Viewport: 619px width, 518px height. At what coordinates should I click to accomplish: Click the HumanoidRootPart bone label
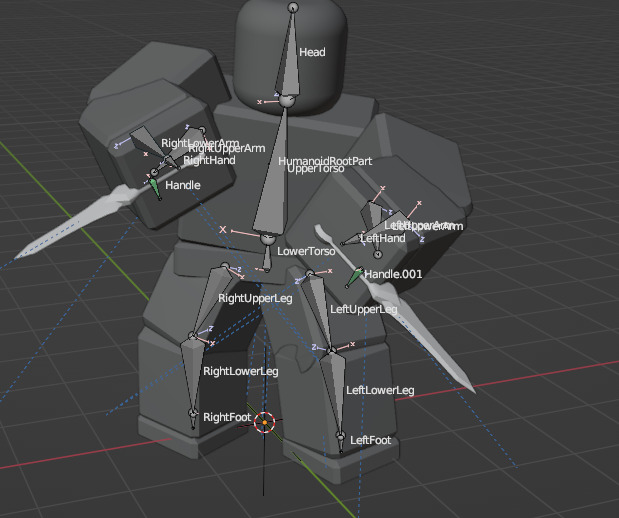point(325,160)
